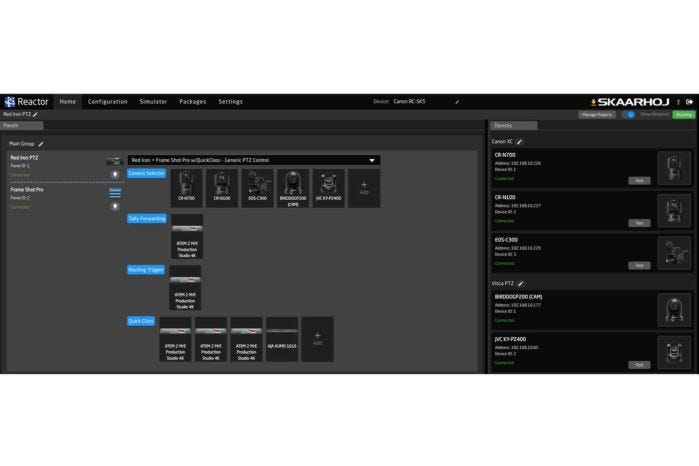The height and width of the screenshot is (466, 699).
Task: Select EOS-C300 tile in Camera Selector row
Action: (x=257, y=188)
